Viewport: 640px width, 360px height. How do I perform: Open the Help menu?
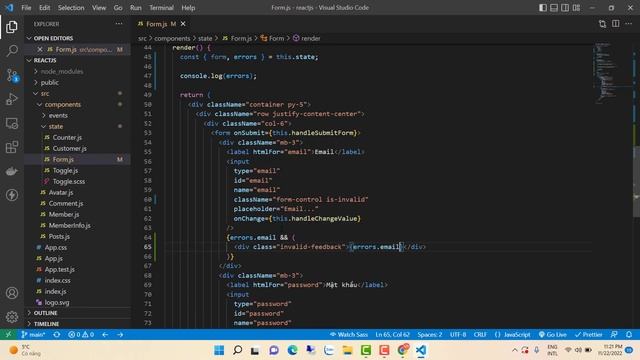point(188,8)
